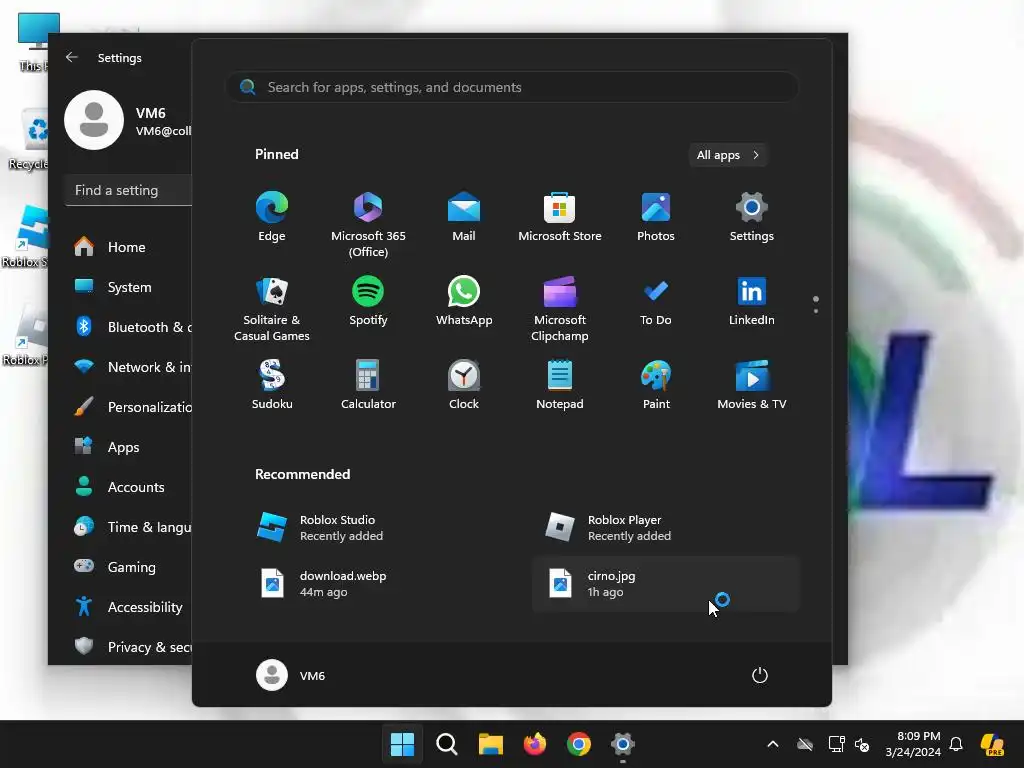This screenshot has height=768, width=1024.
Task: Open the Calculator app
Action: coord(368,385)
